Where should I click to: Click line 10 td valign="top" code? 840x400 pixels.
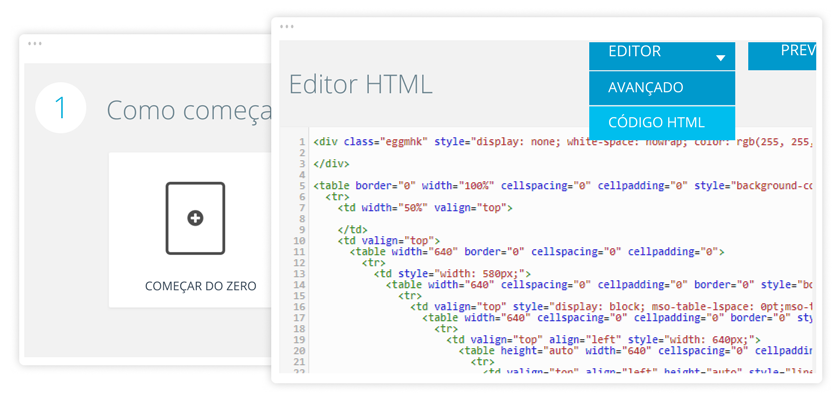tap(389, 241)
